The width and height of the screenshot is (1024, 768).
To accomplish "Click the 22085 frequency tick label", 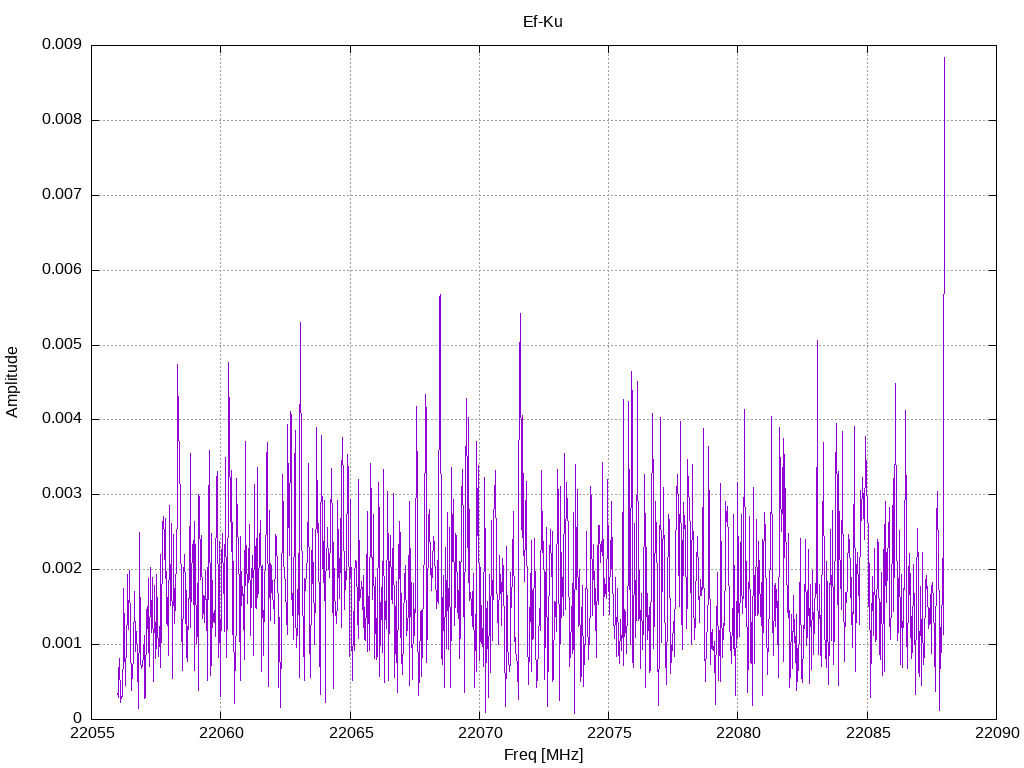I will (866, 735).
